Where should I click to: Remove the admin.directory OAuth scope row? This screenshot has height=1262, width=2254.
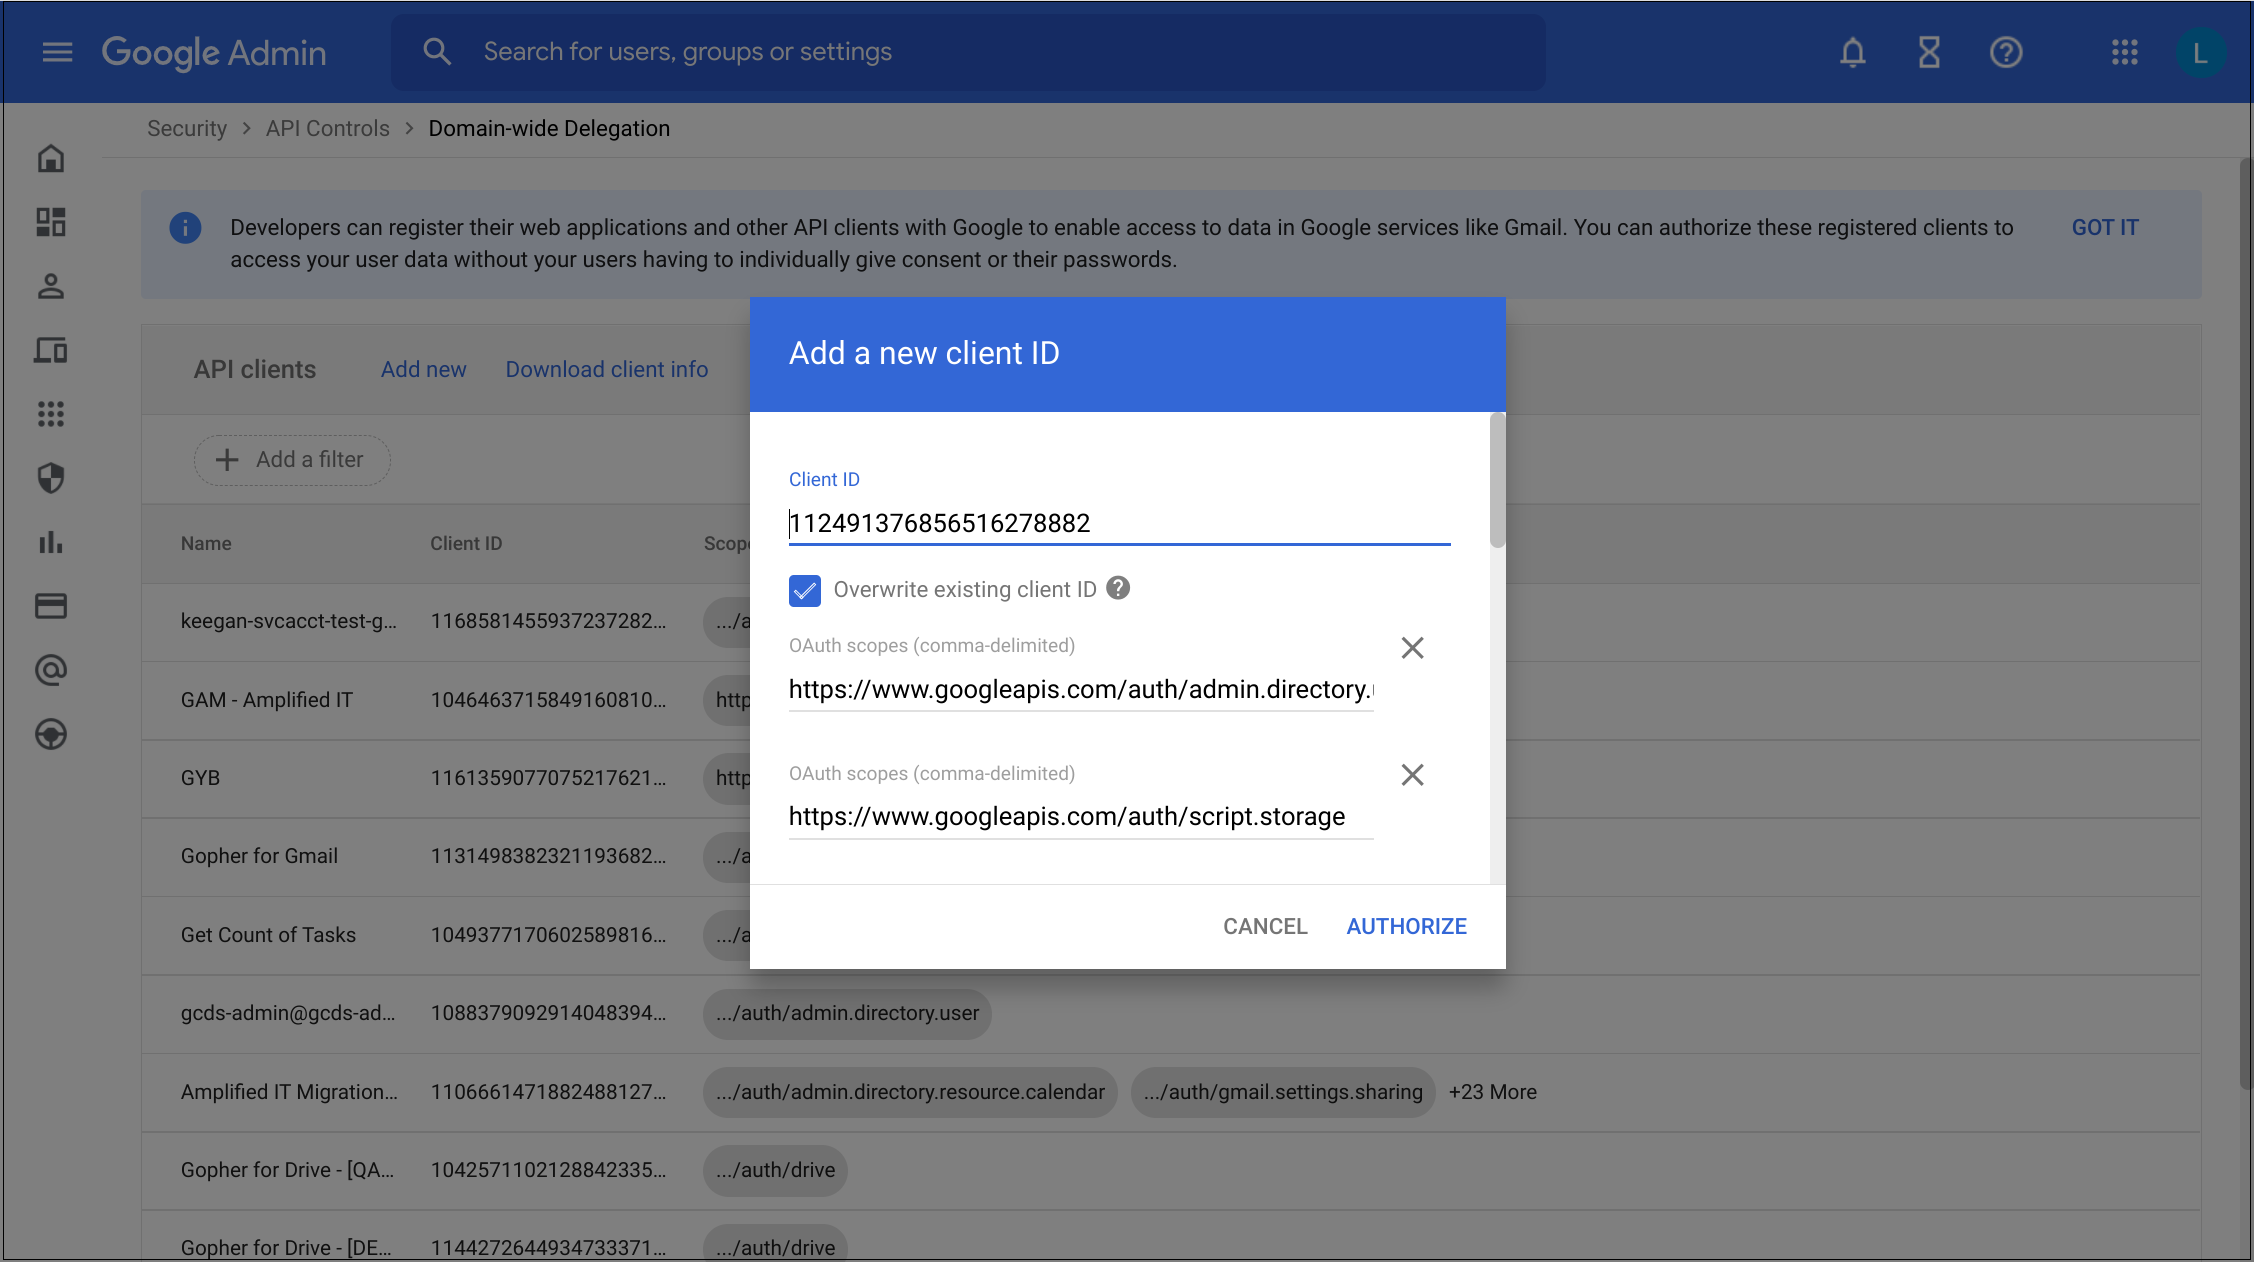tap(1412, 648)
